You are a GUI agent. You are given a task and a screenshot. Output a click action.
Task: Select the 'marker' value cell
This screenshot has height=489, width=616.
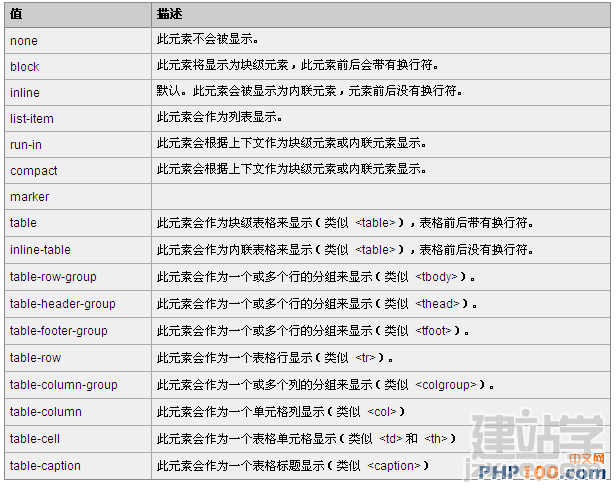click(78, 196)
